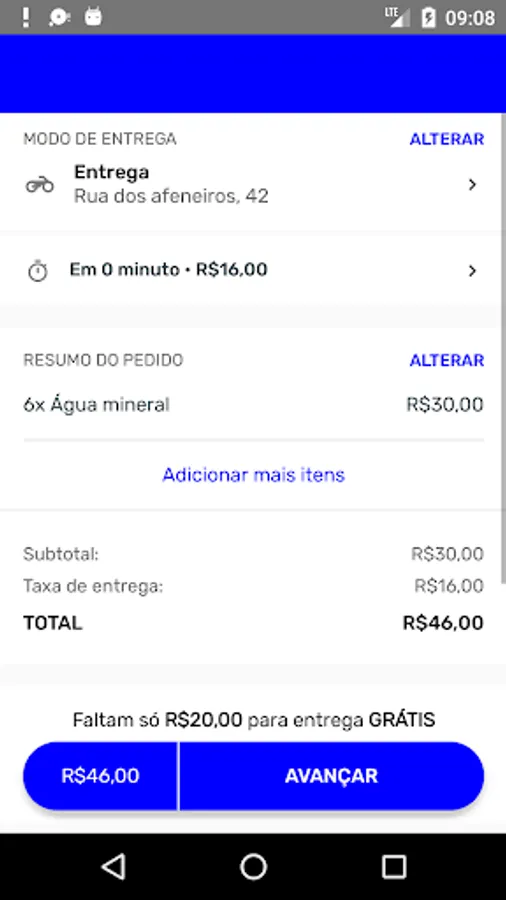Viewport: 506px width, 900px height.
Task: Tap the motorcycle delivery icon
Action: coord(40,185)
